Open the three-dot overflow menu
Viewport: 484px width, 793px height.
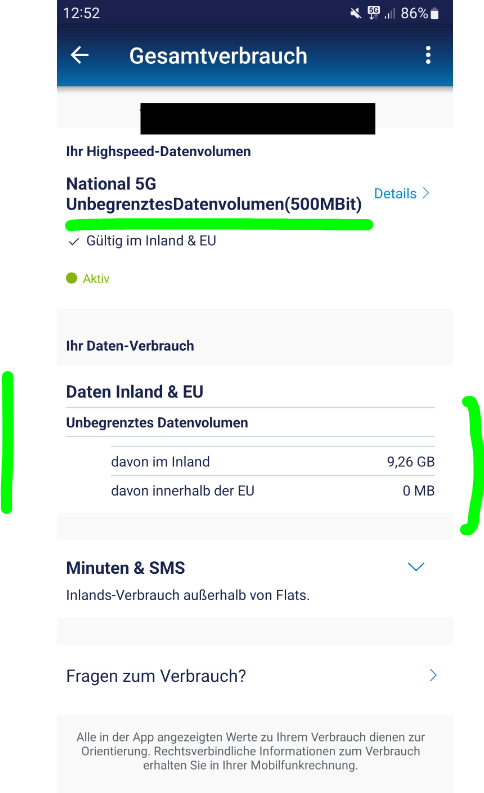pos(428,55)
